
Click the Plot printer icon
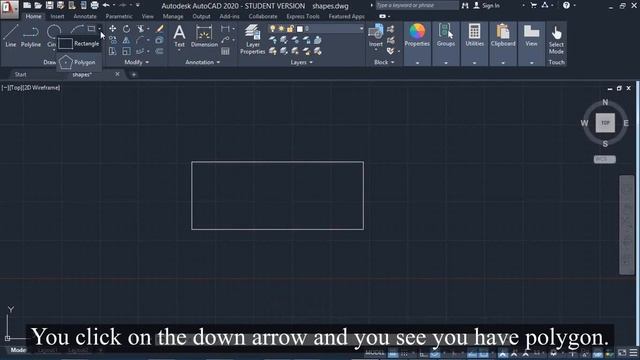pos(94,5)
